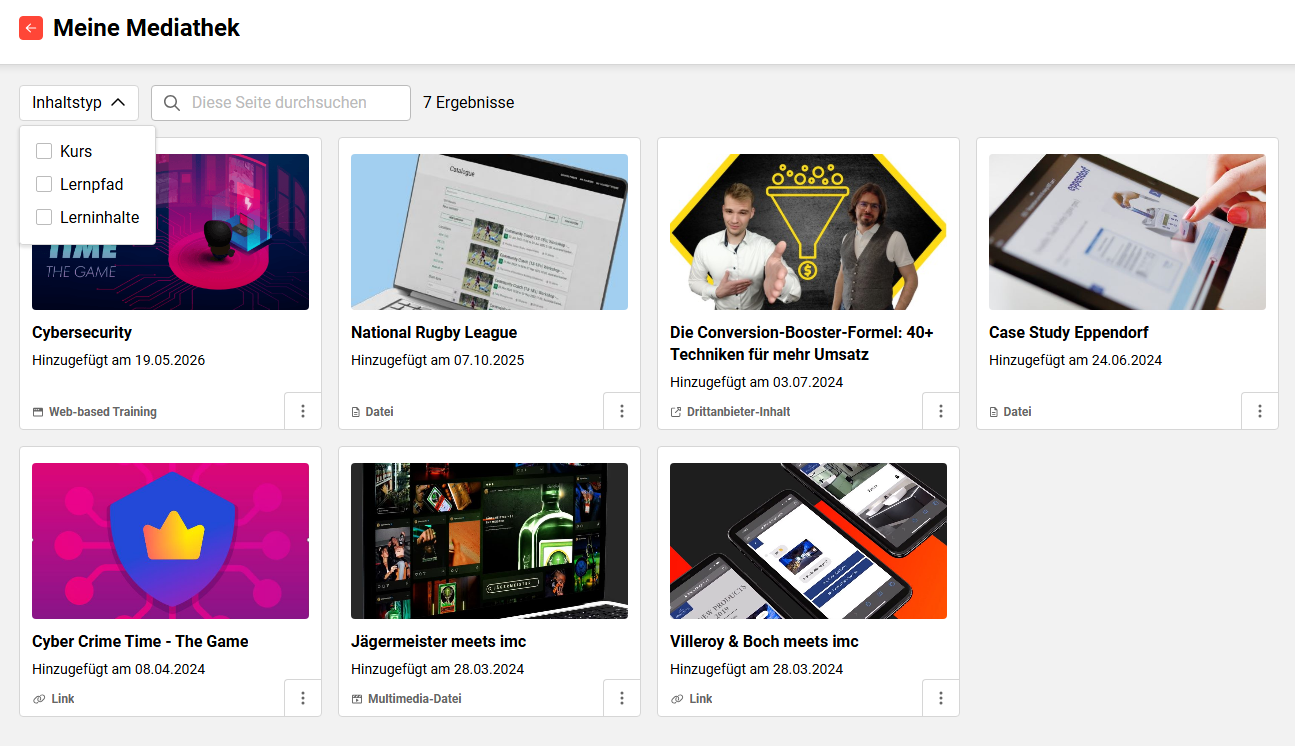Click the red back arrow icon
The height and width of the screenshot is (746, 1295).
[31, 28]
